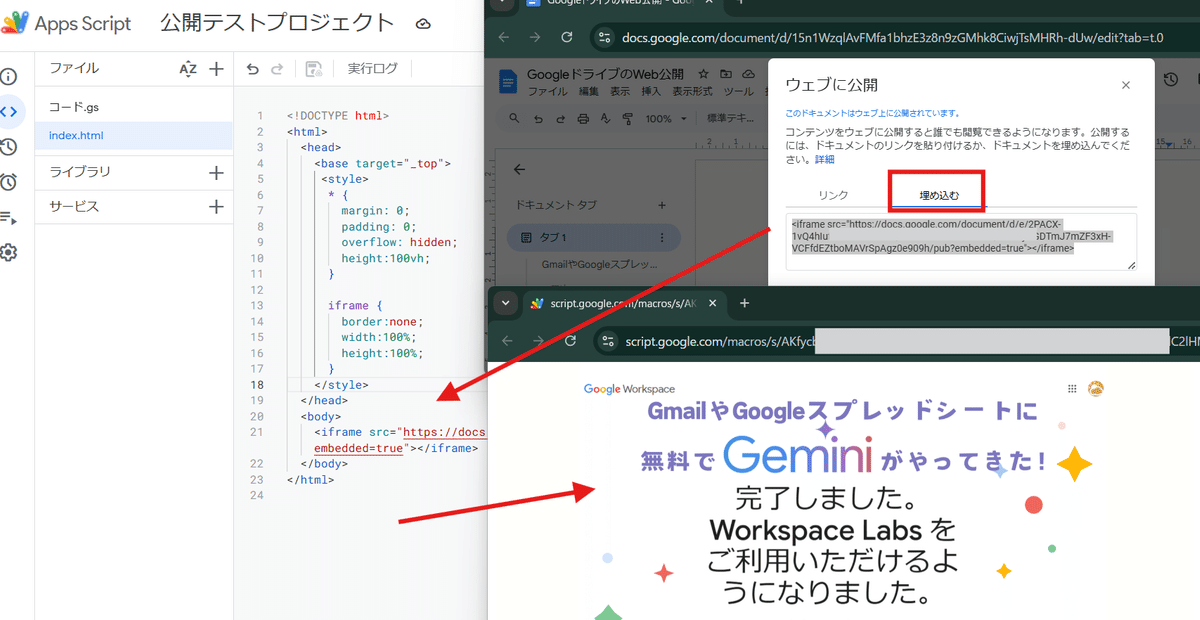Save the project with the disk icon
The height and width of the screenshot is (620, 1200).
coord(313,69)
